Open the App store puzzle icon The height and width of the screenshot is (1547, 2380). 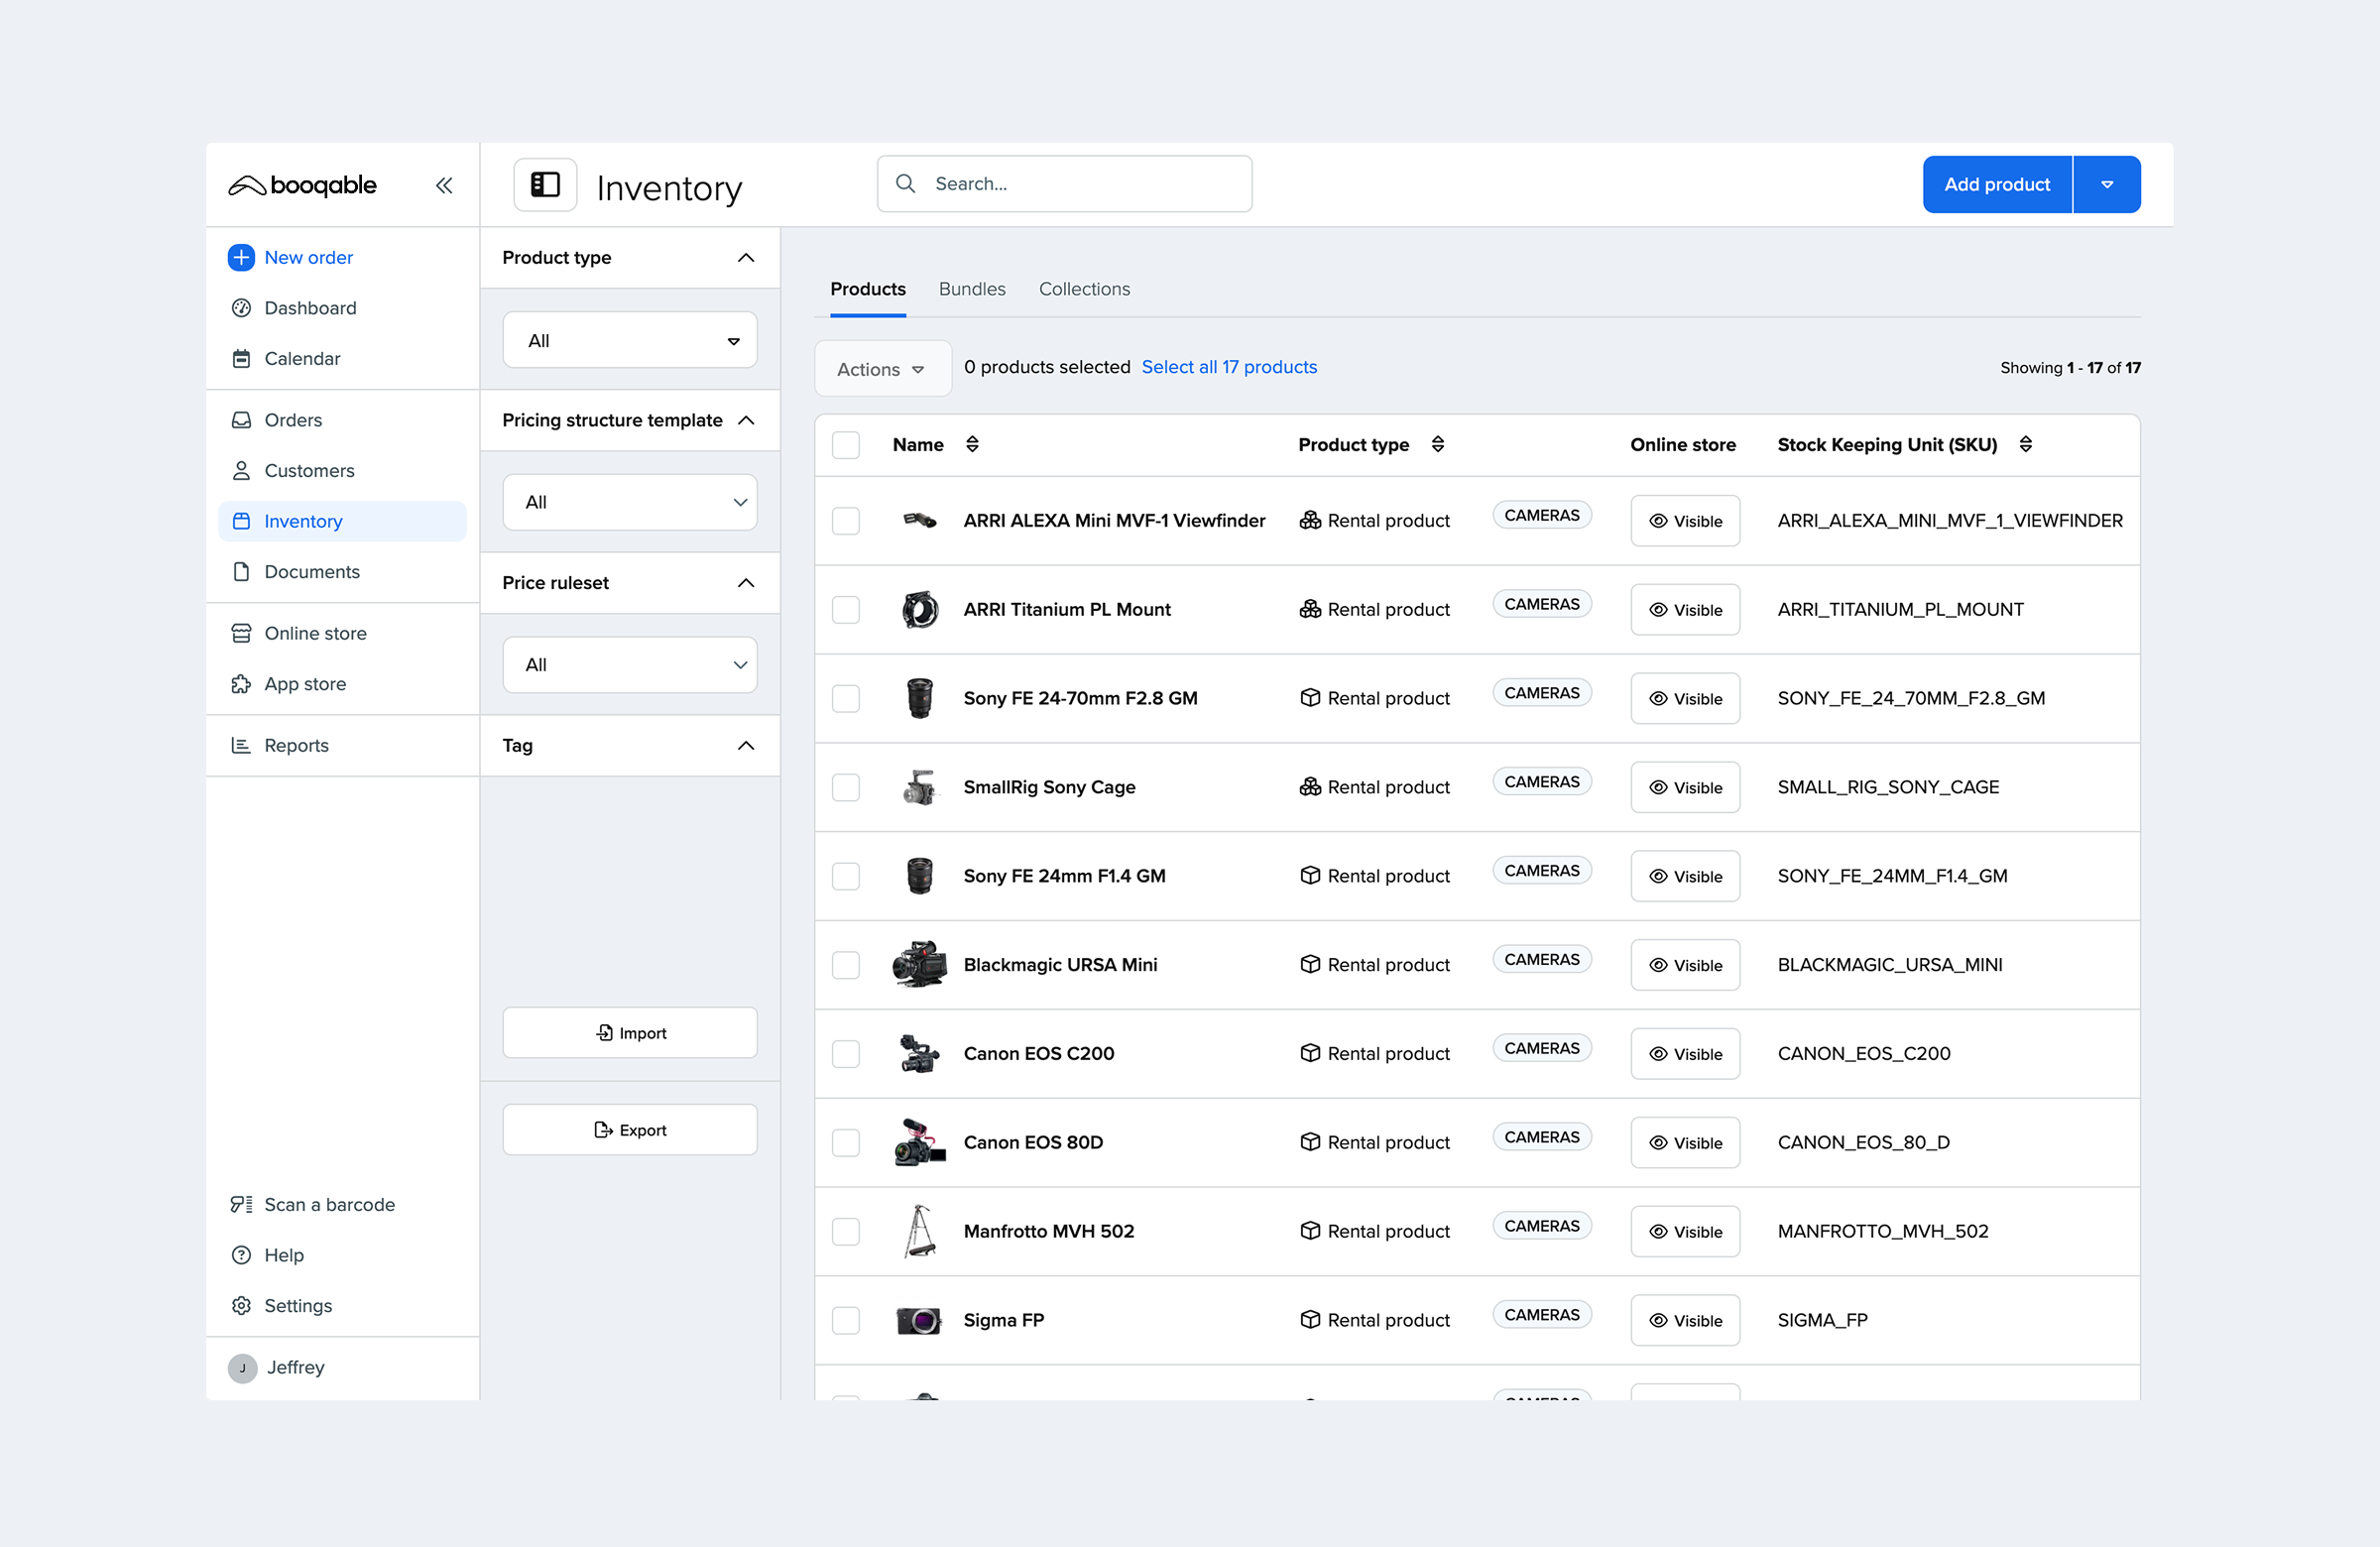pos(241,684)
